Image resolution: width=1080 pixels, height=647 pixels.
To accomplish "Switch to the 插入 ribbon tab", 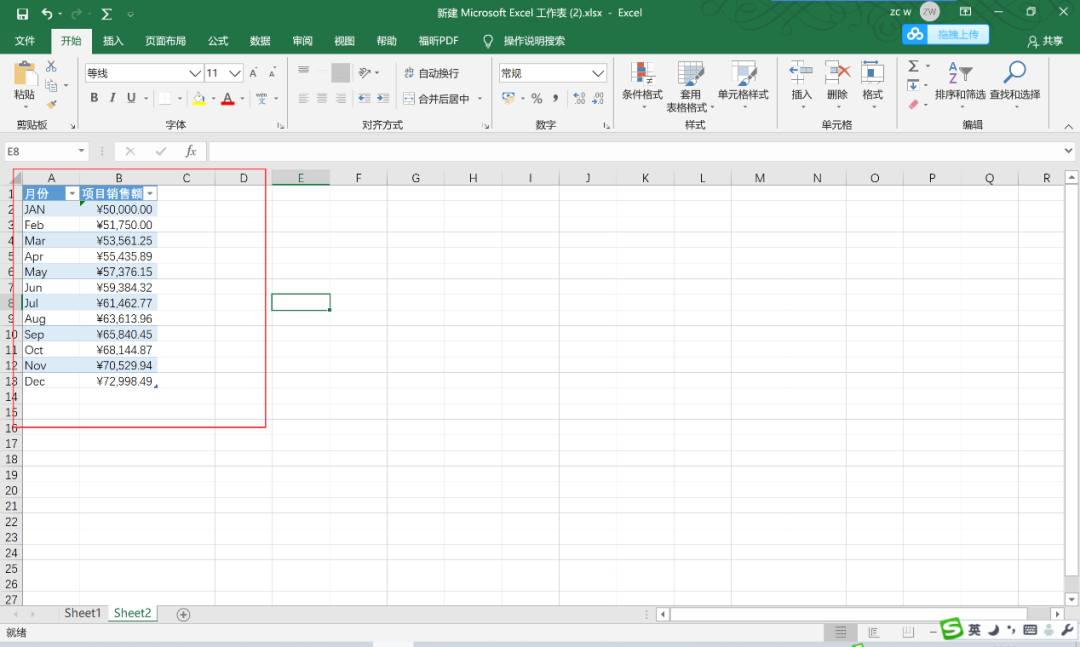I will tap(112, 41).
